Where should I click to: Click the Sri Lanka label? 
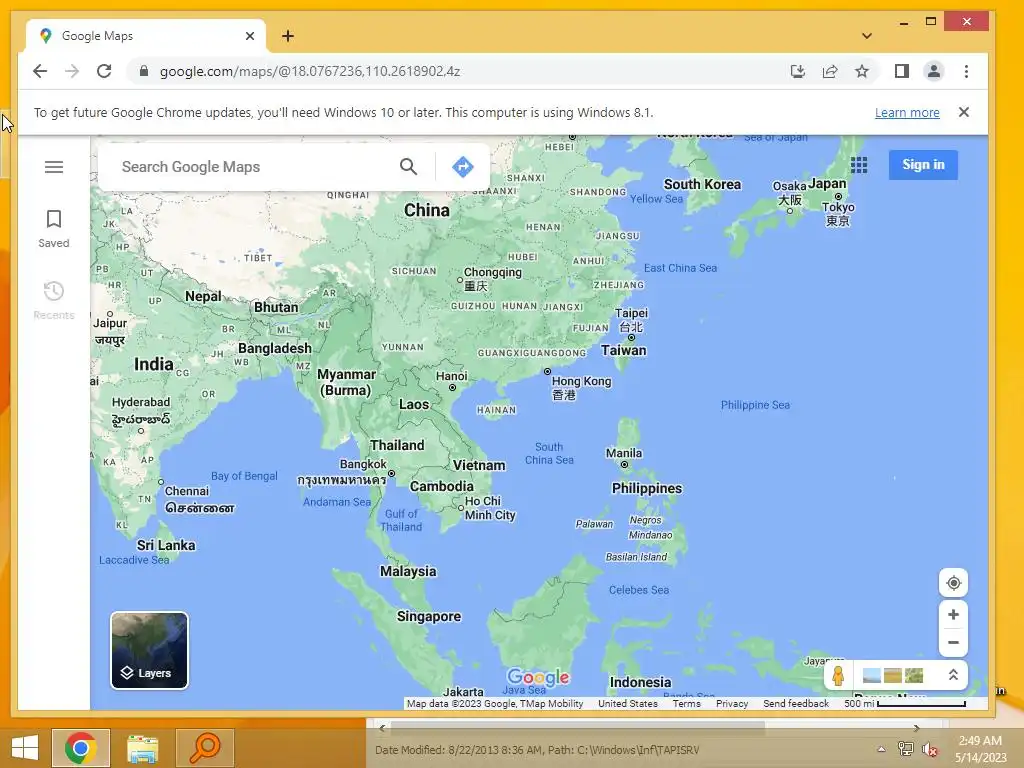coord(166,545)
